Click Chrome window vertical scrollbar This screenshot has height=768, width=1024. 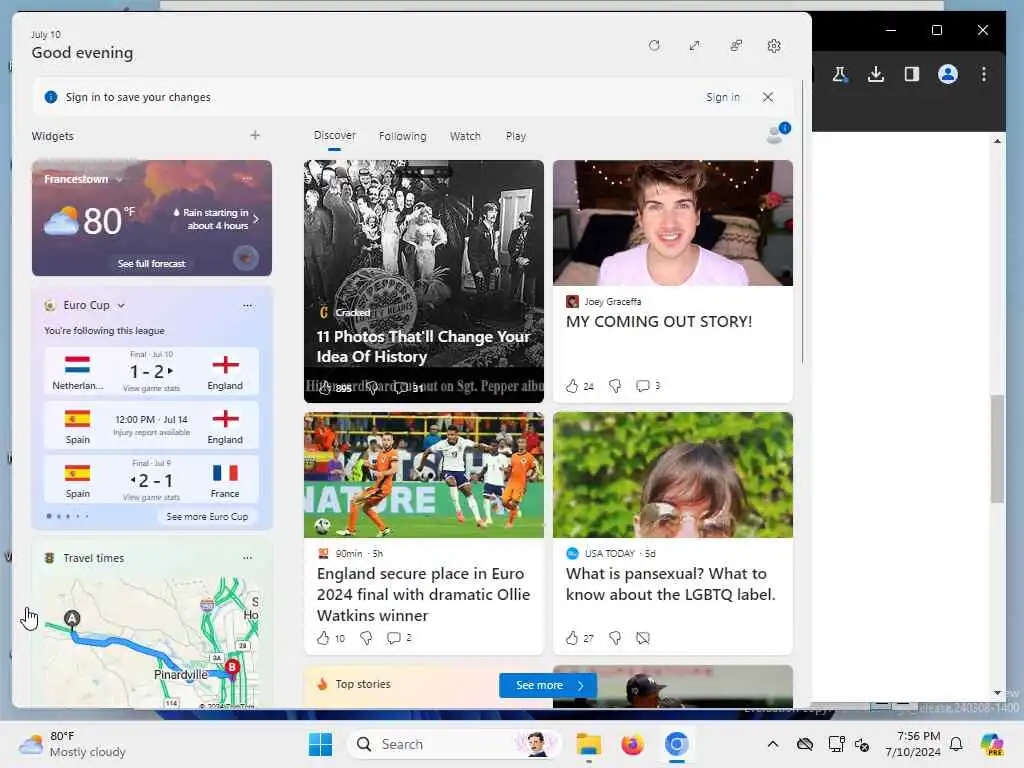click(997, 449)
